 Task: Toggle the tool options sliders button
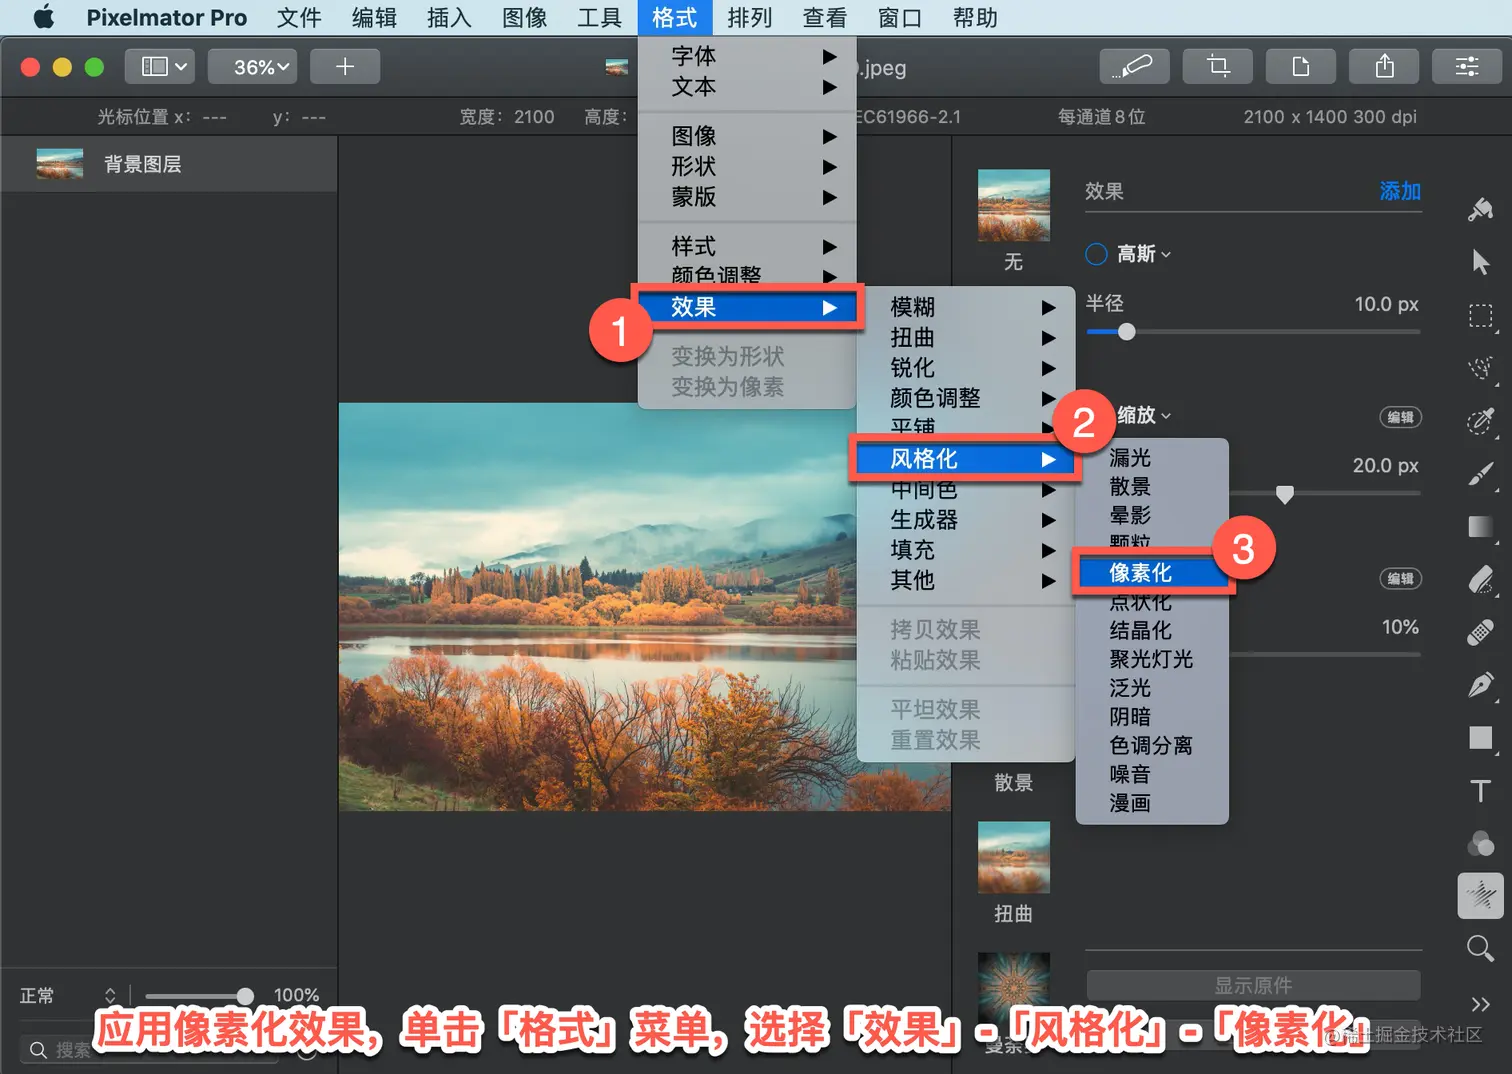click(1467, 66)
